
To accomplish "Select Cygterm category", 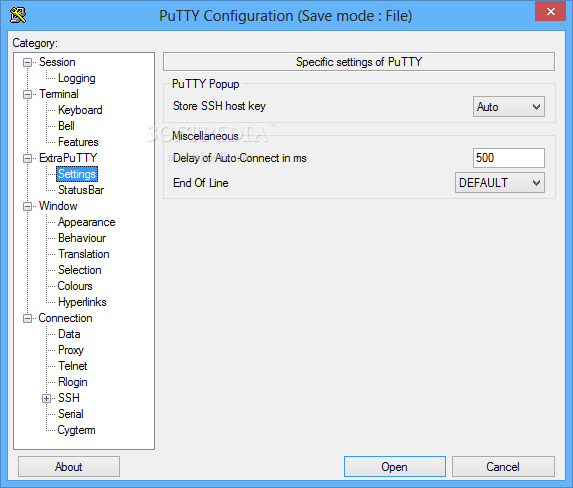I will click(76, 430).
